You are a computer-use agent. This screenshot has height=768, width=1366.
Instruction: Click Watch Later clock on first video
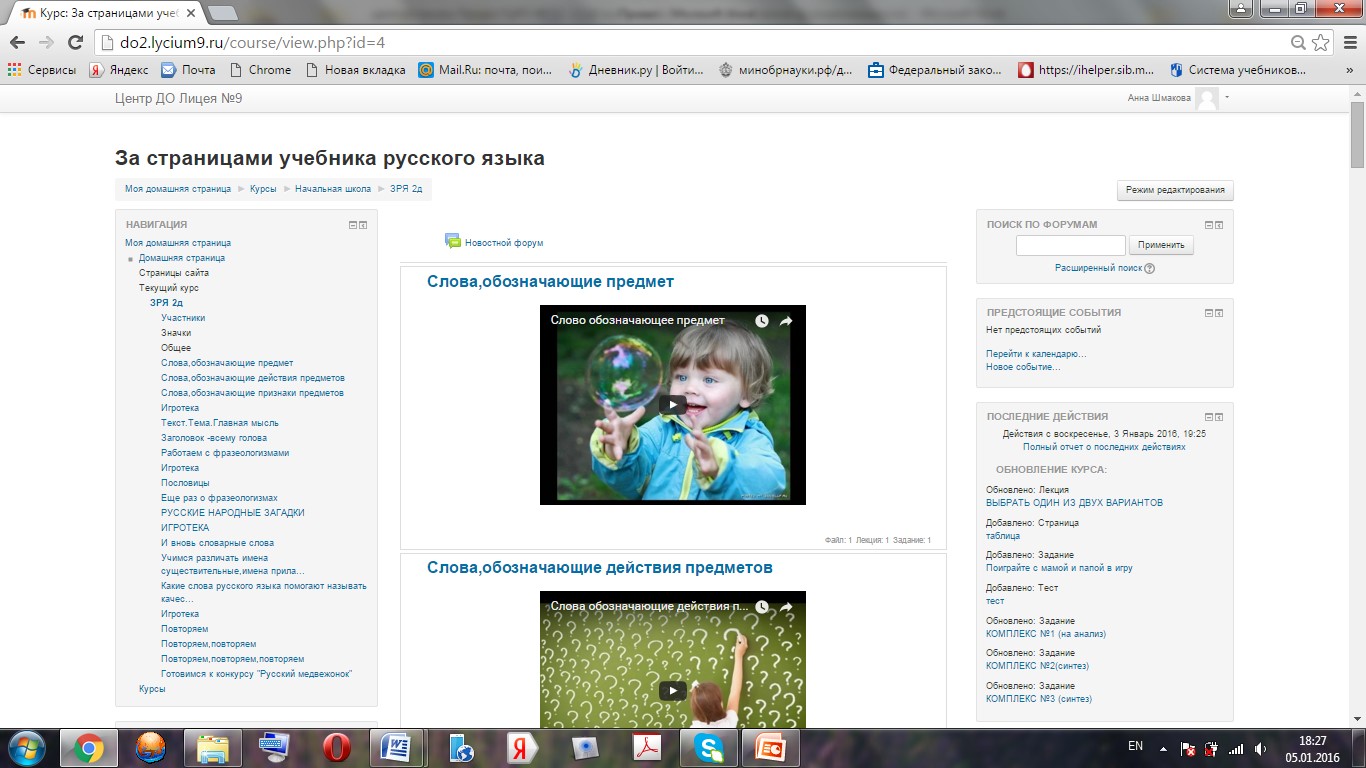coord(762,321)
